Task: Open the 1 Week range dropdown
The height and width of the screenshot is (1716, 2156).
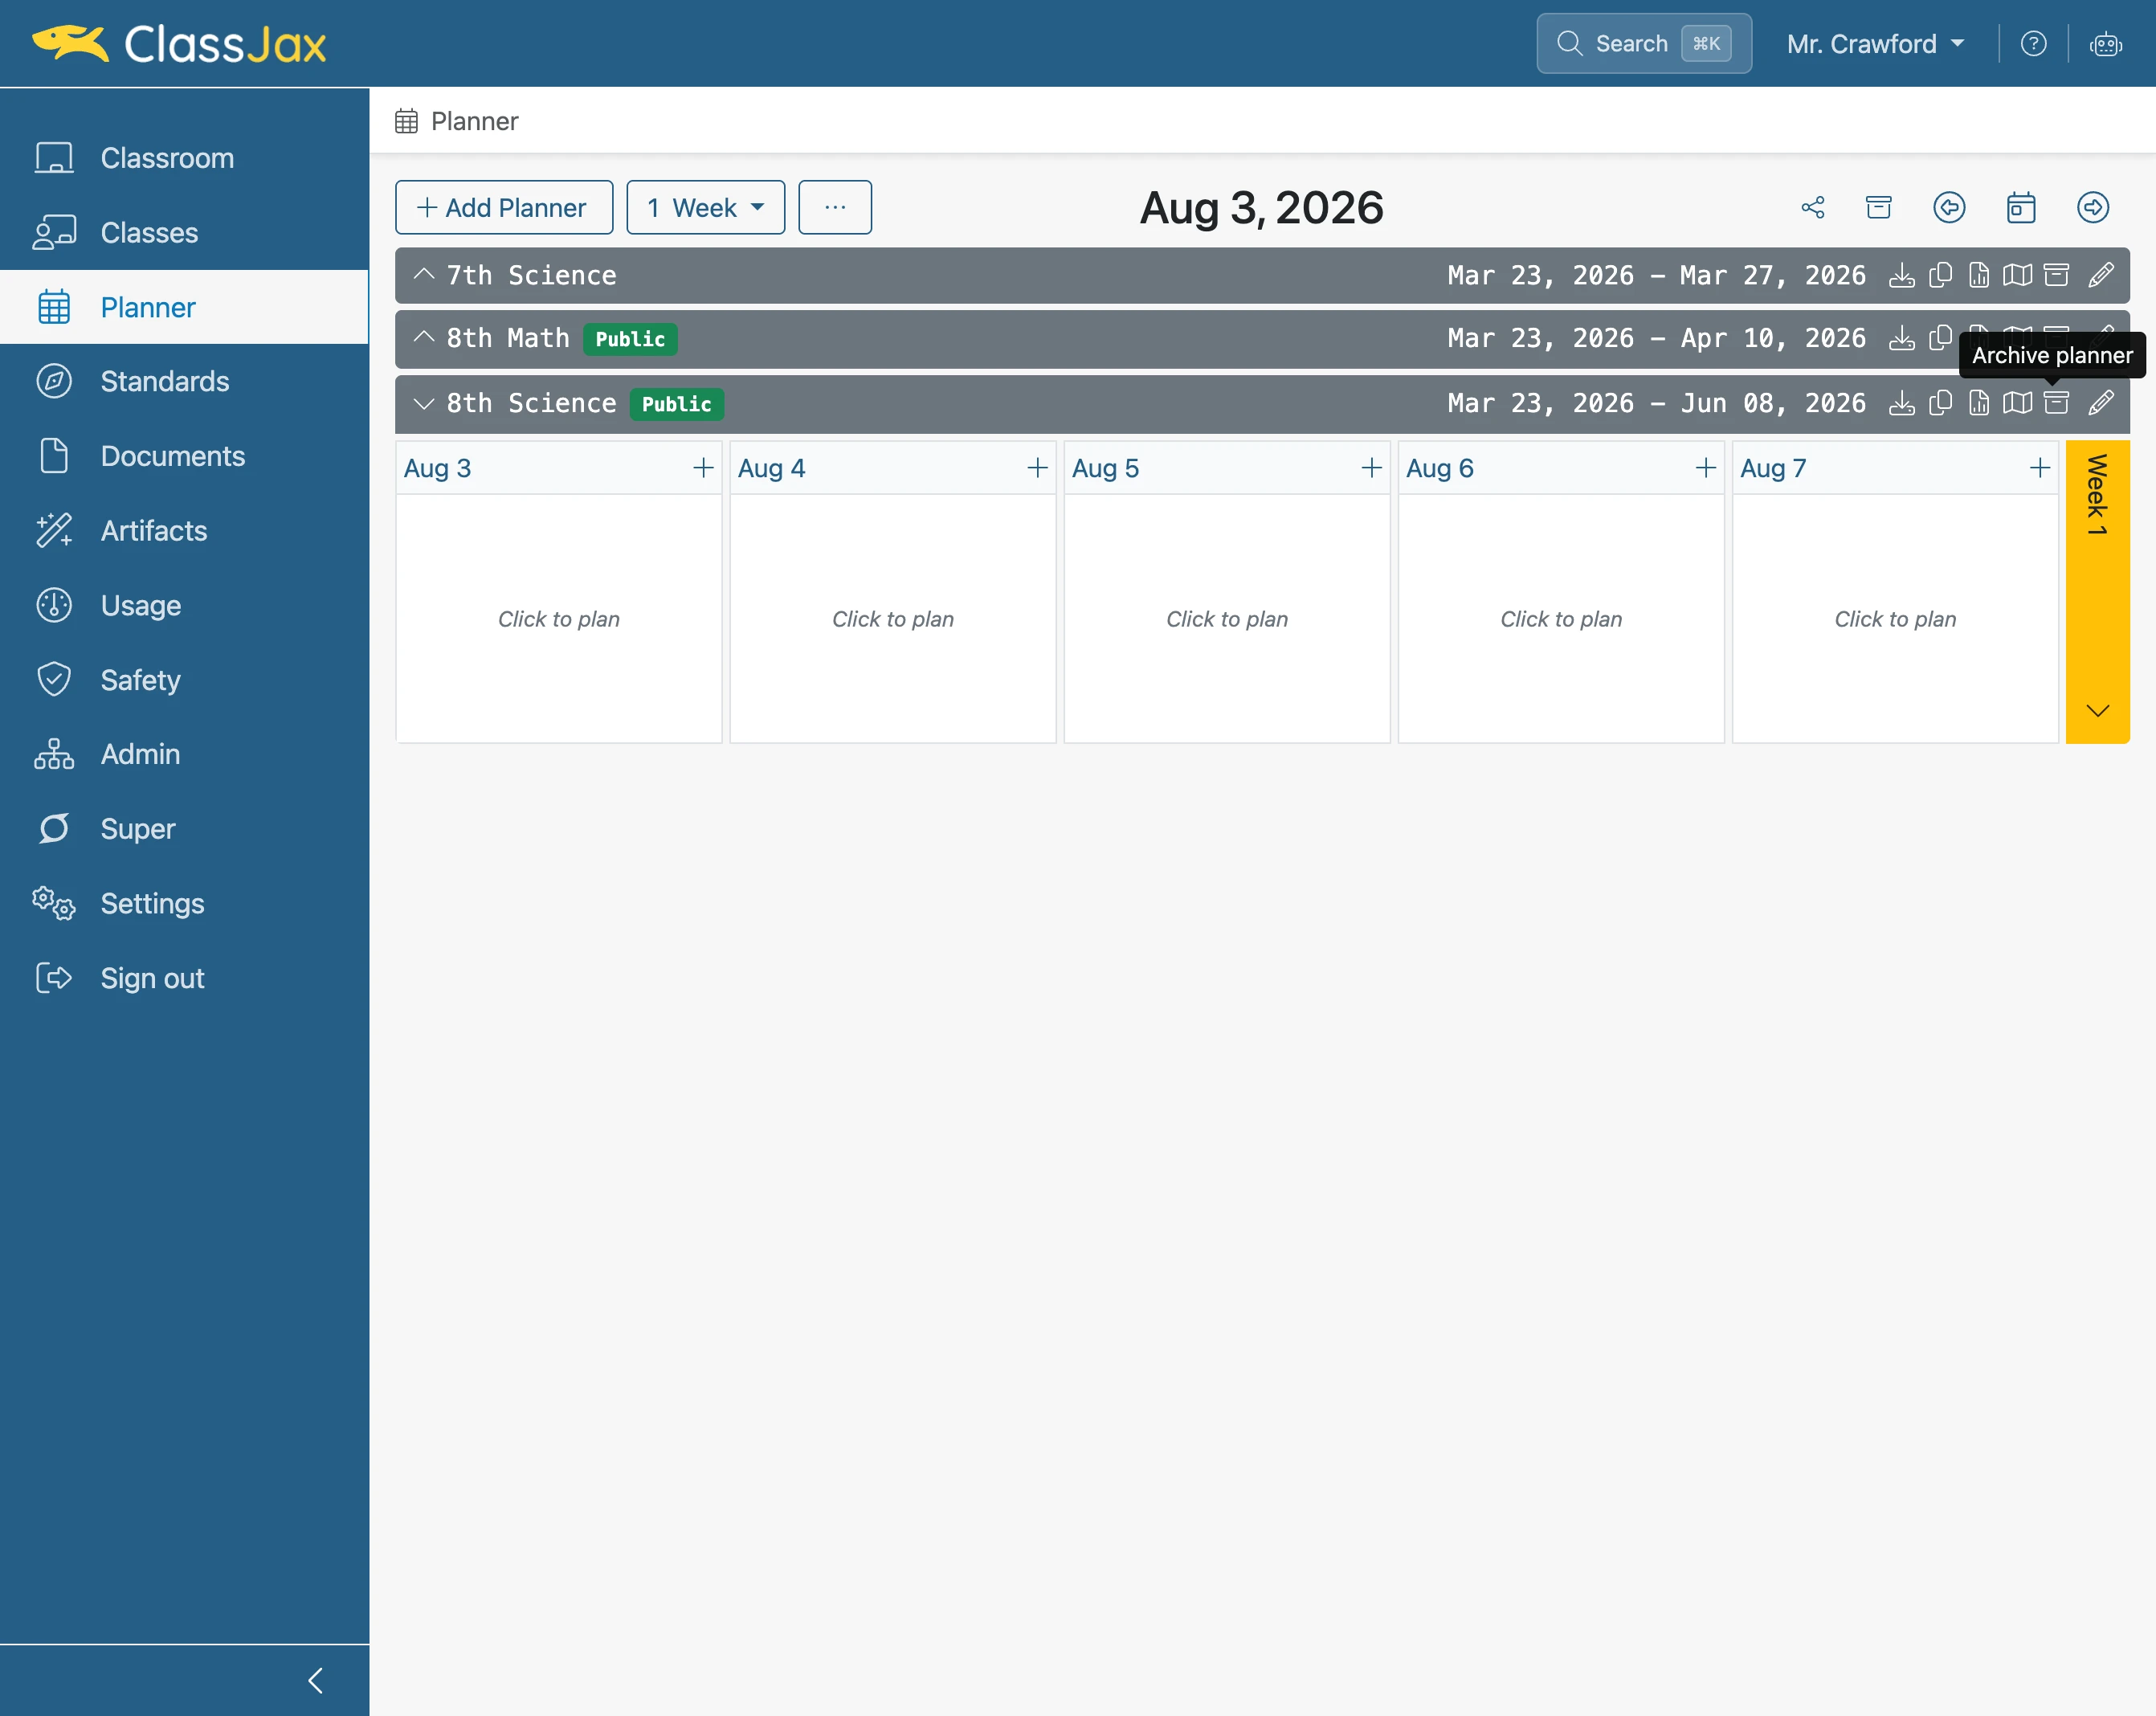Action: click(x=705, y=207)
